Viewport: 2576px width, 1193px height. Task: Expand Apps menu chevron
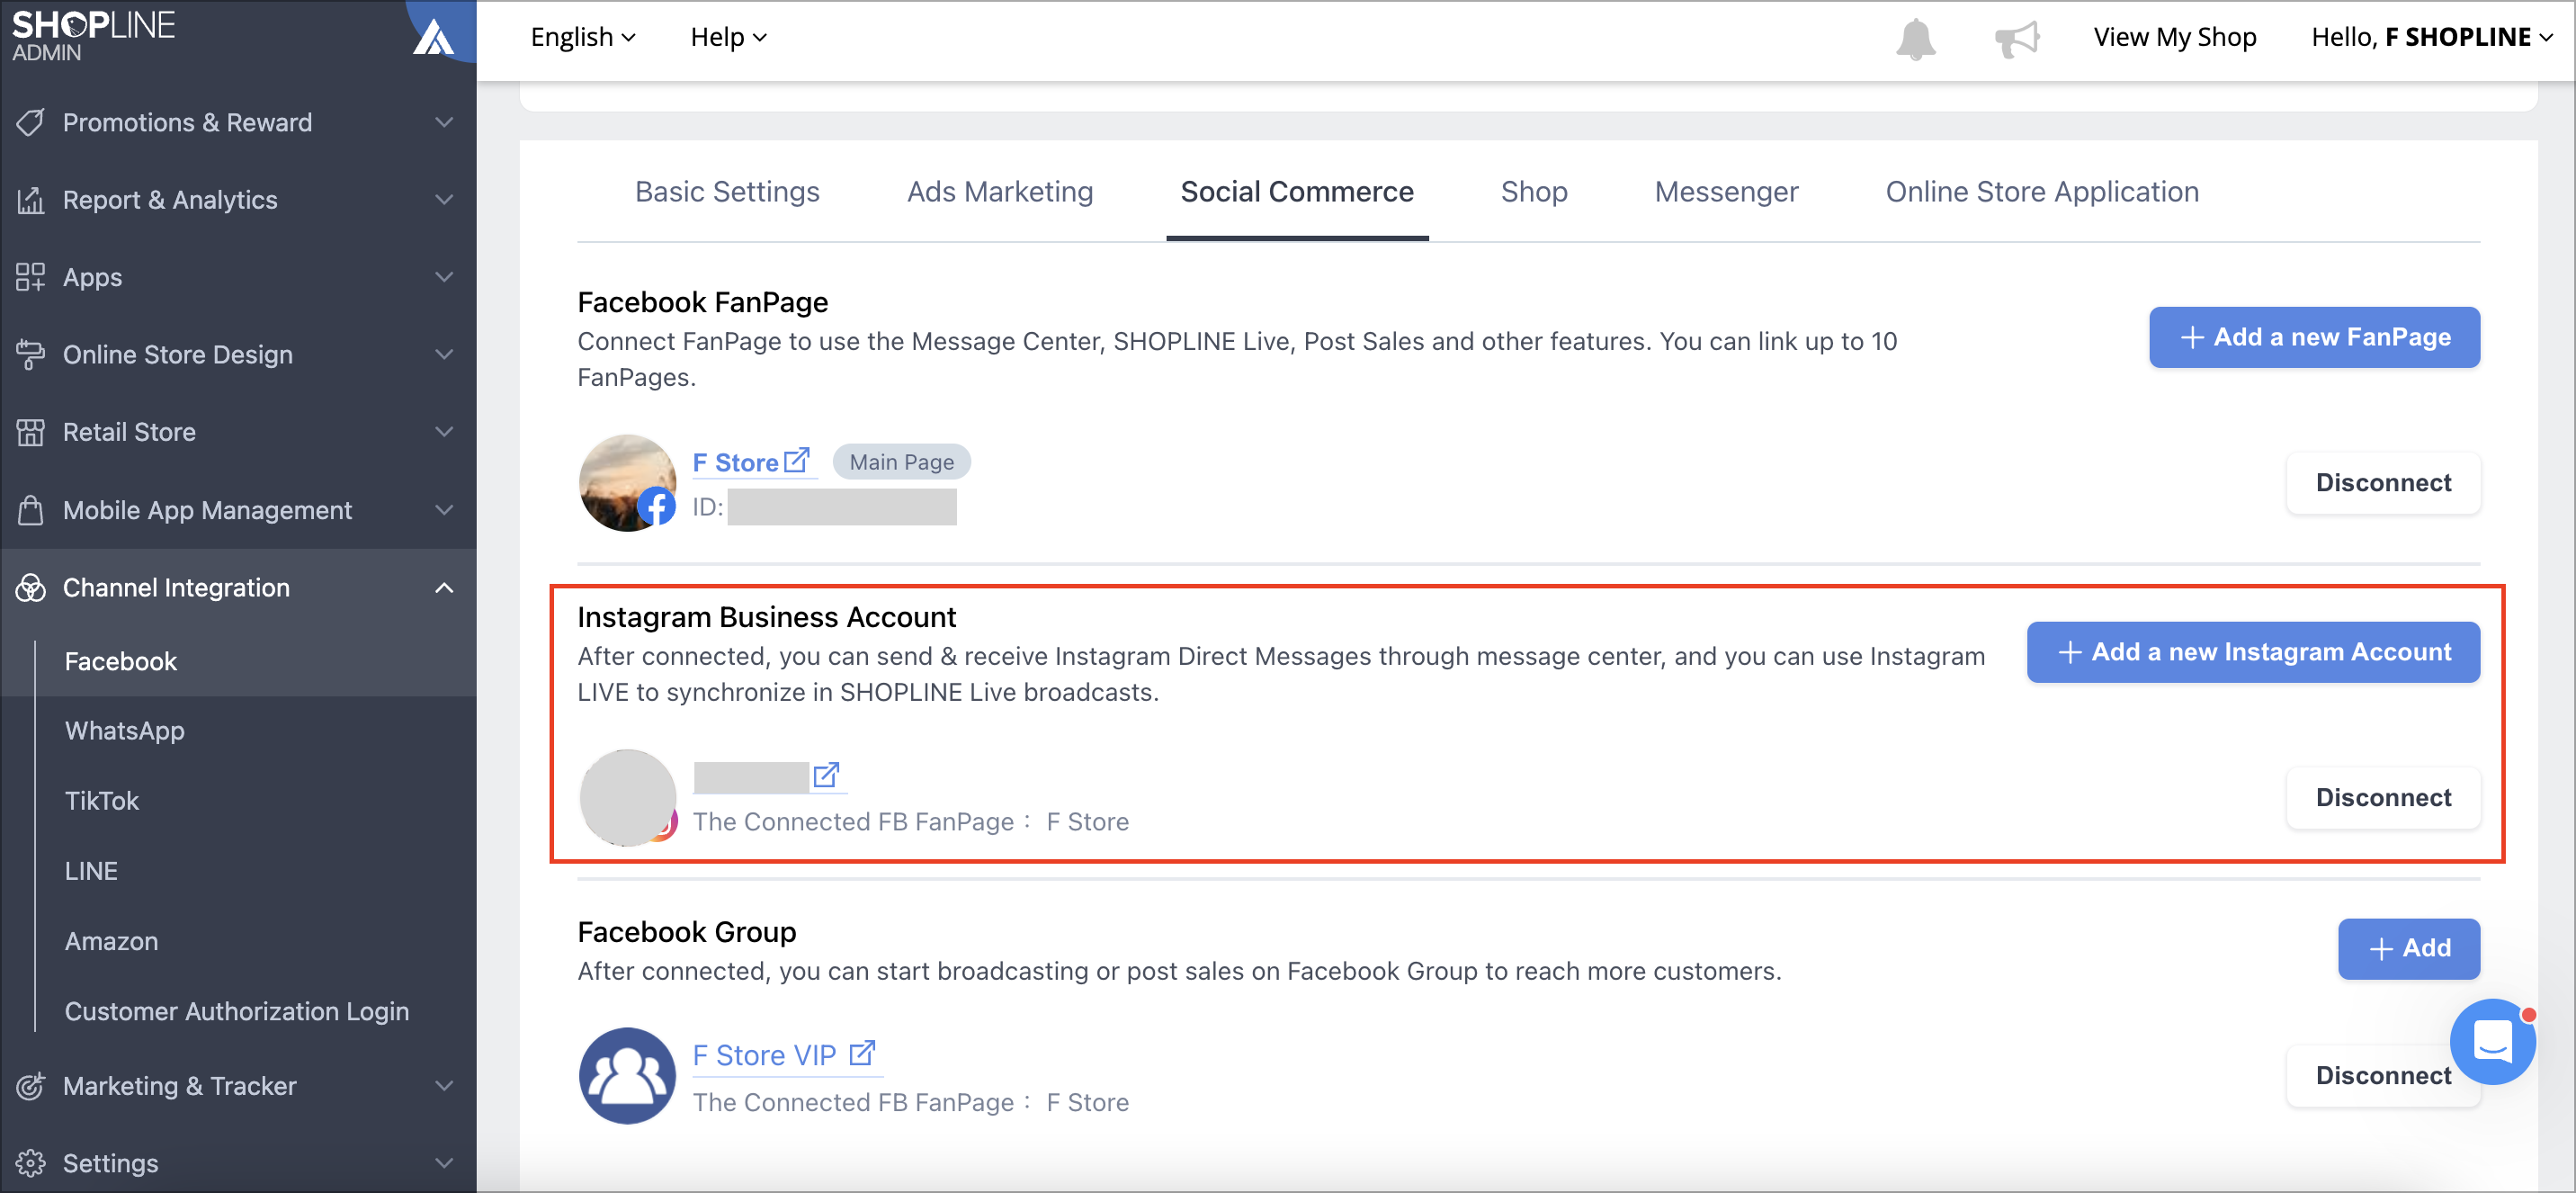click(x=444, y=277)
